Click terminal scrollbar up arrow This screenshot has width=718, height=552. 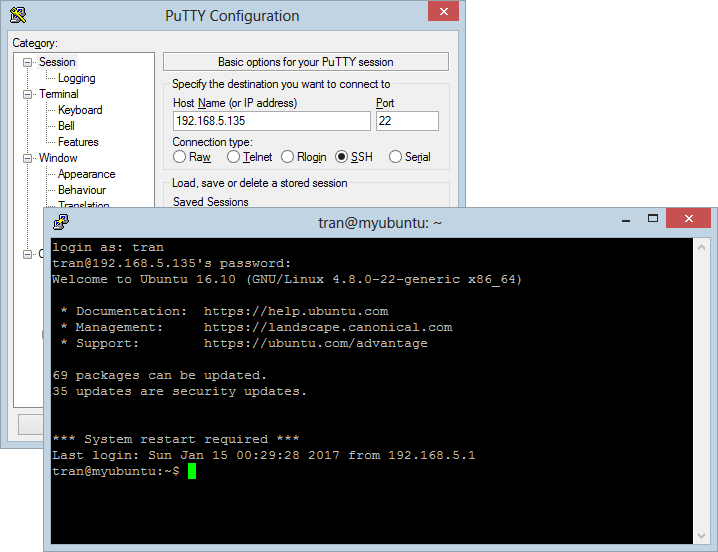click(701, 247)
